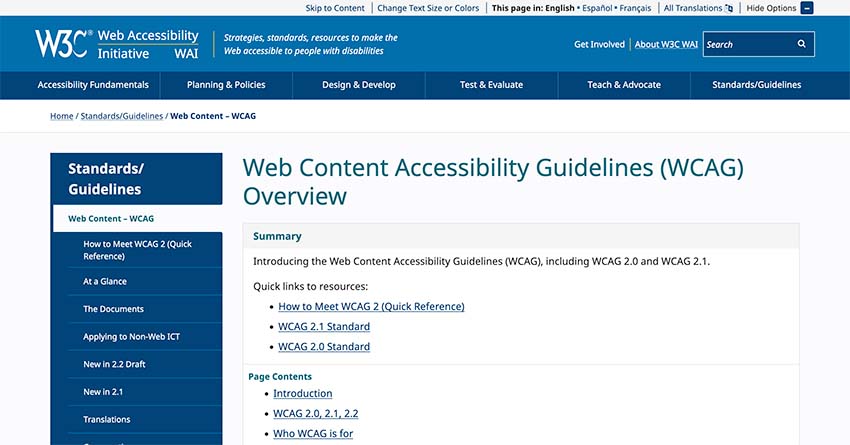Open Planning & Policies menu
Viewport: 850px width, 445px height.
226,85
